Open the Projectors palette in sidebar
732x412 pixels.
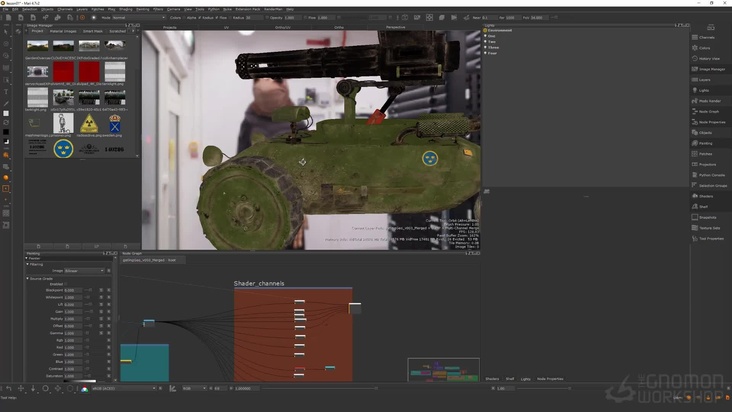(706, 164)
